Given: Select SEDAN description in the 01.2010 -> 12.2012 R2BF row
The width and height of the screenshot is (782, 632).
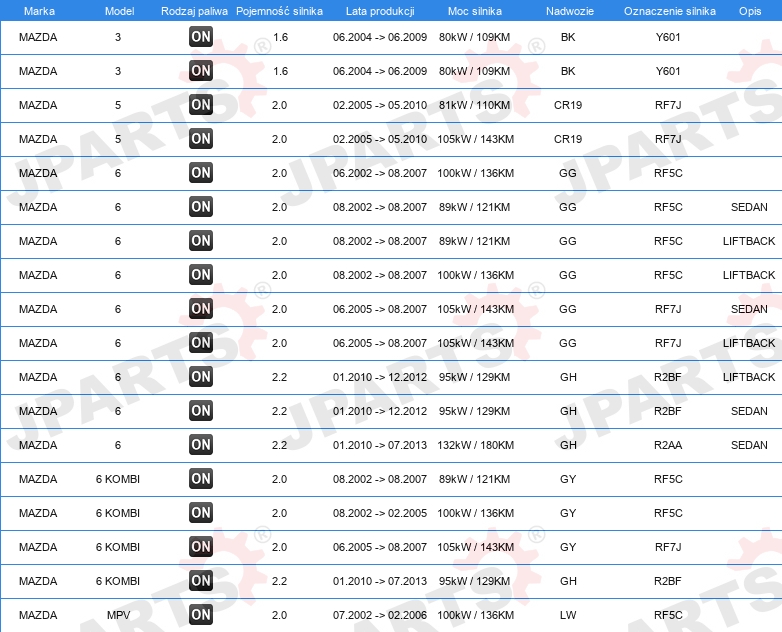Looking at the screenshot, I should point(749,411).
